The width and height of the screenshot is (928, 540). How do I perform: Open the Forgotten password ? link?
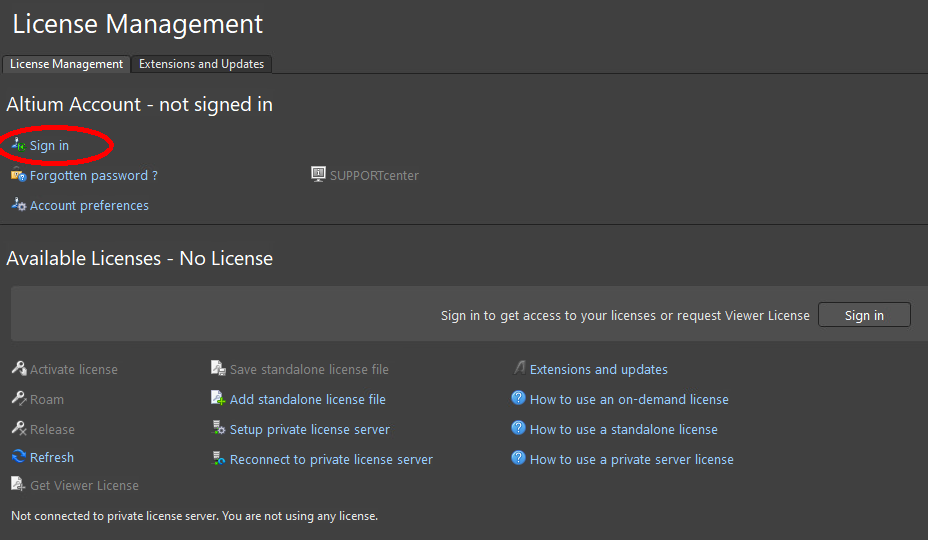[x=94, y=176]
